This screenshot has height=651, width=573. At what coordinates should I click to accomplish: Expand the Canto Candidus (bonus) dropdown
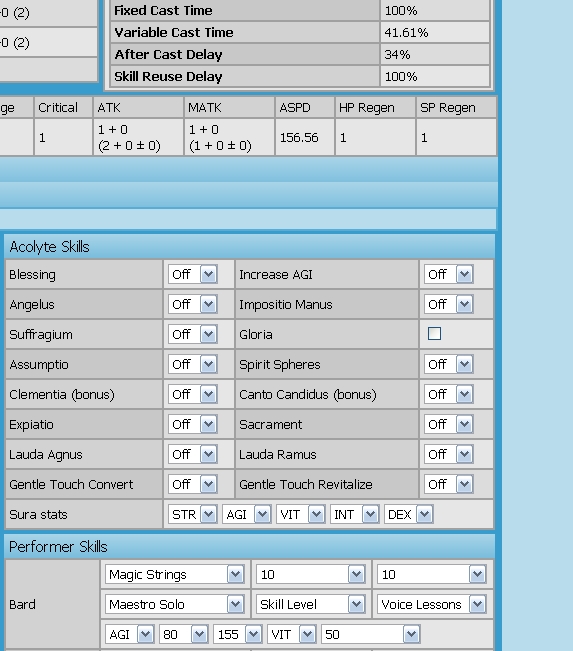pyautogui.click(x=448, y=394)
